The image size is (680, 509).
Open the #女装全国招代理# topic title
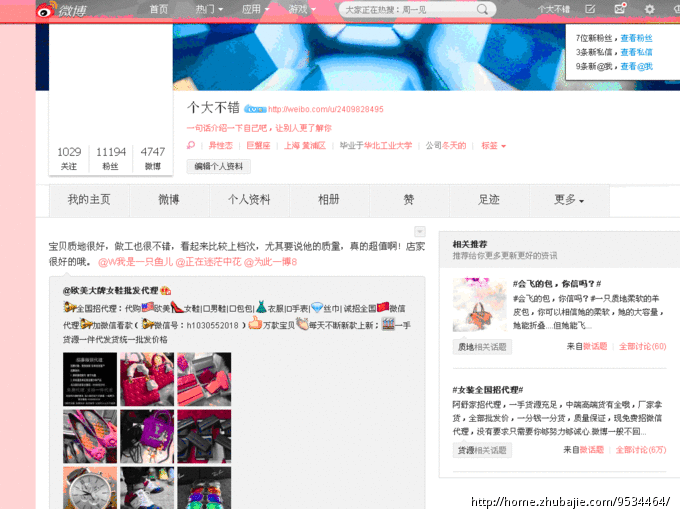[488, 390]
